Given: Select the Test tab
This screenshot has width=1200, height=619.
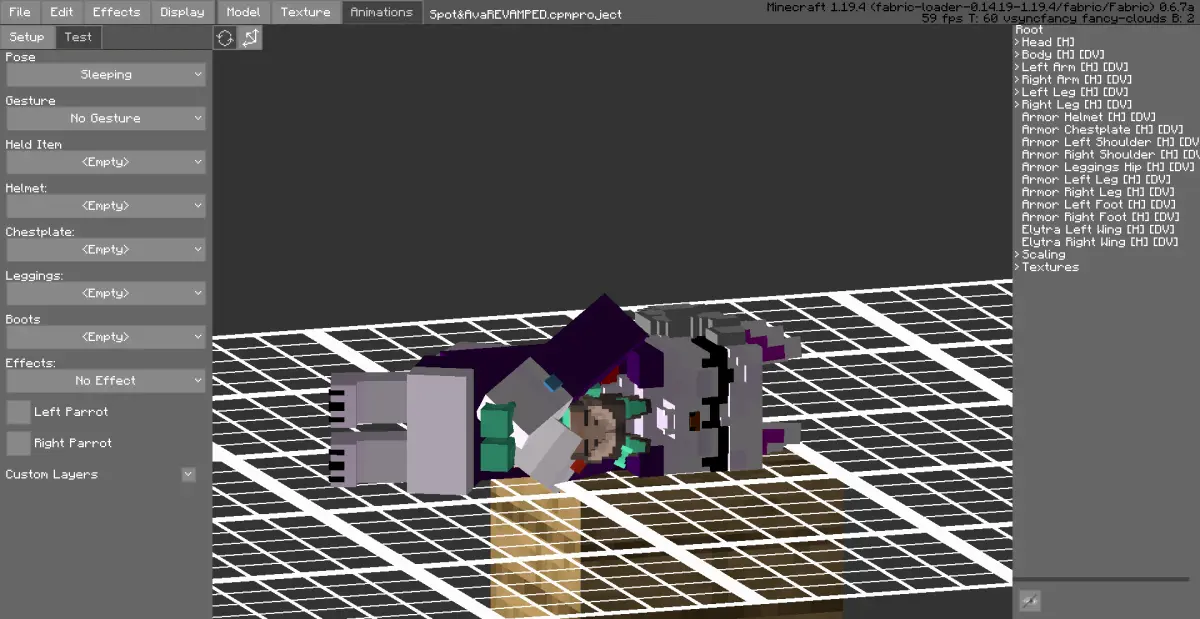Looking at the screenshot, I should tap(78, 37).
